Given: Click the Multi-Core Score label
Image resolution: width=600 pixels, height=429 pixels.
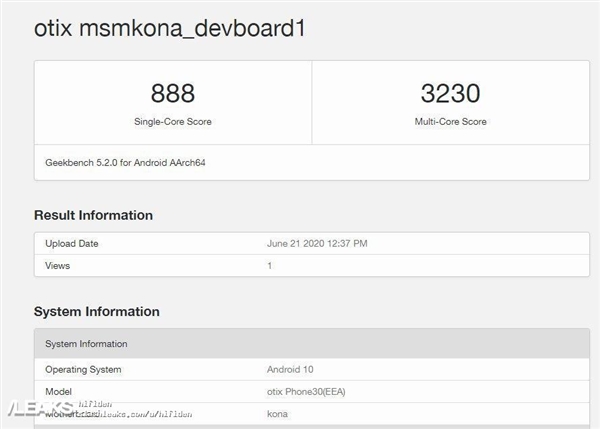Looking at the screenshot, I should (450, 122).
